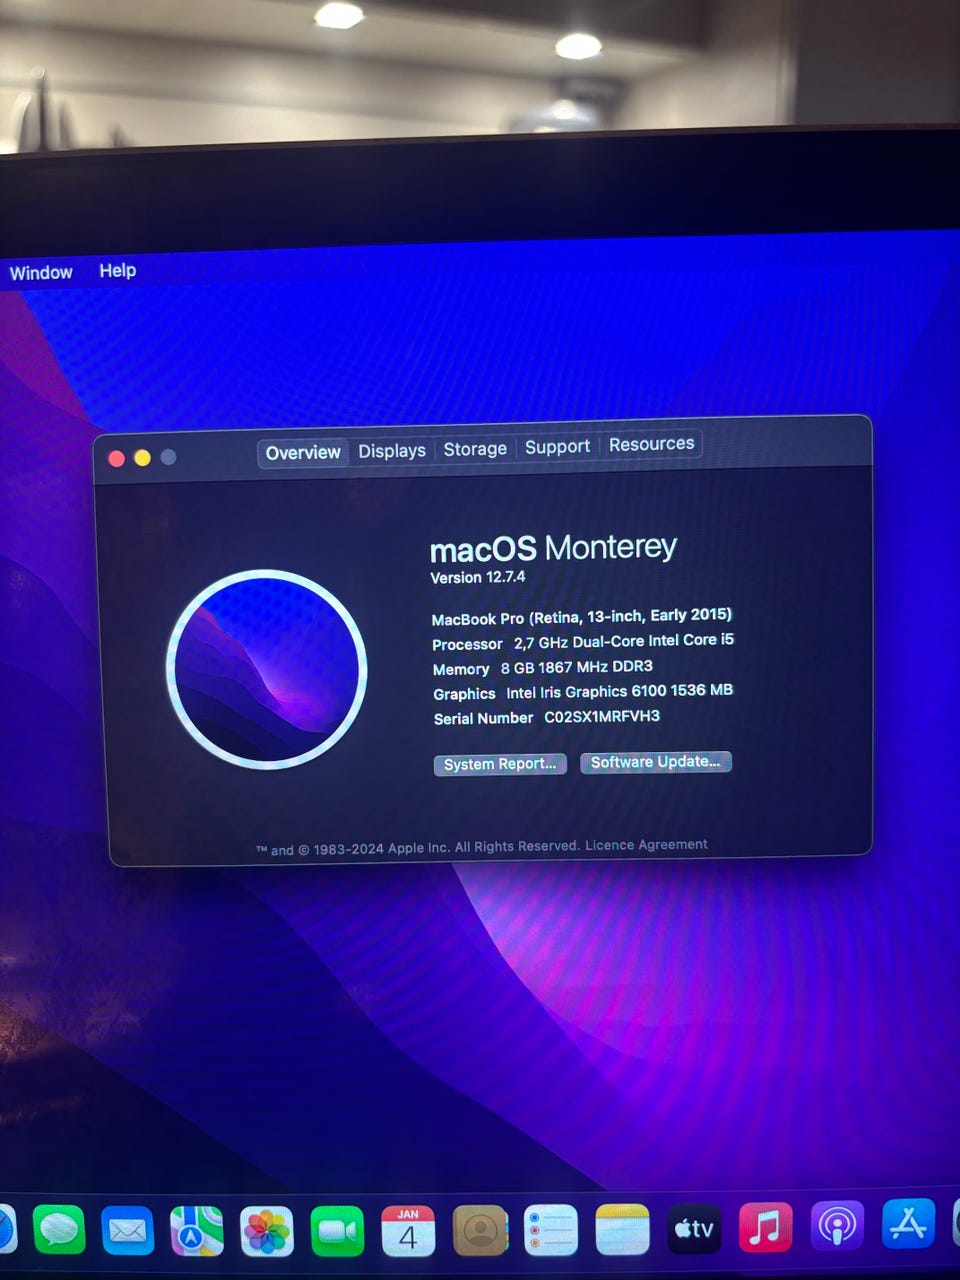Minimize the About This Mac window
Image resolution: width=960 pixels, height=1280 pixels.
pyautogui.click(x=142, y=457)
